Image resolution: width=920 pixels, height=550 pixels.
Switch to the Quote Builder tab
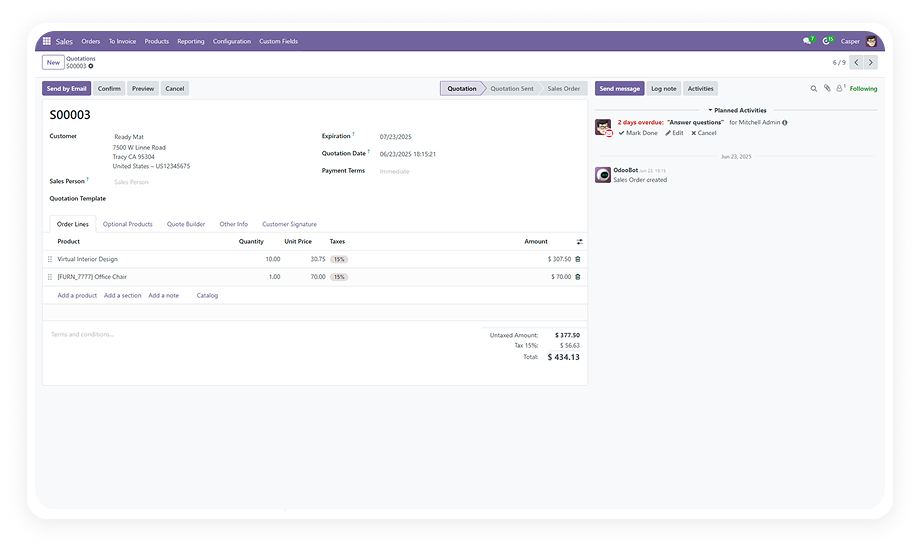point(186,224)
